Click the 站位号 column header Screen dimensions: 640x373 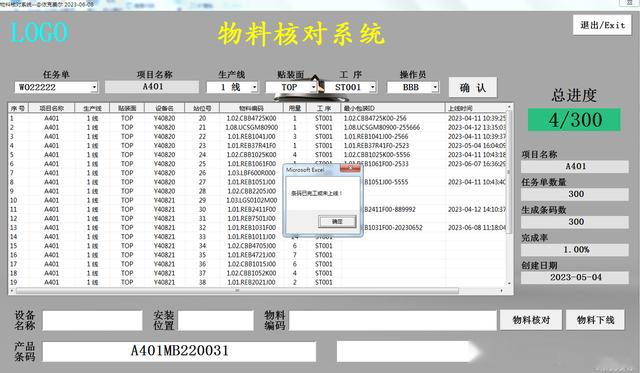pos(202,108)
